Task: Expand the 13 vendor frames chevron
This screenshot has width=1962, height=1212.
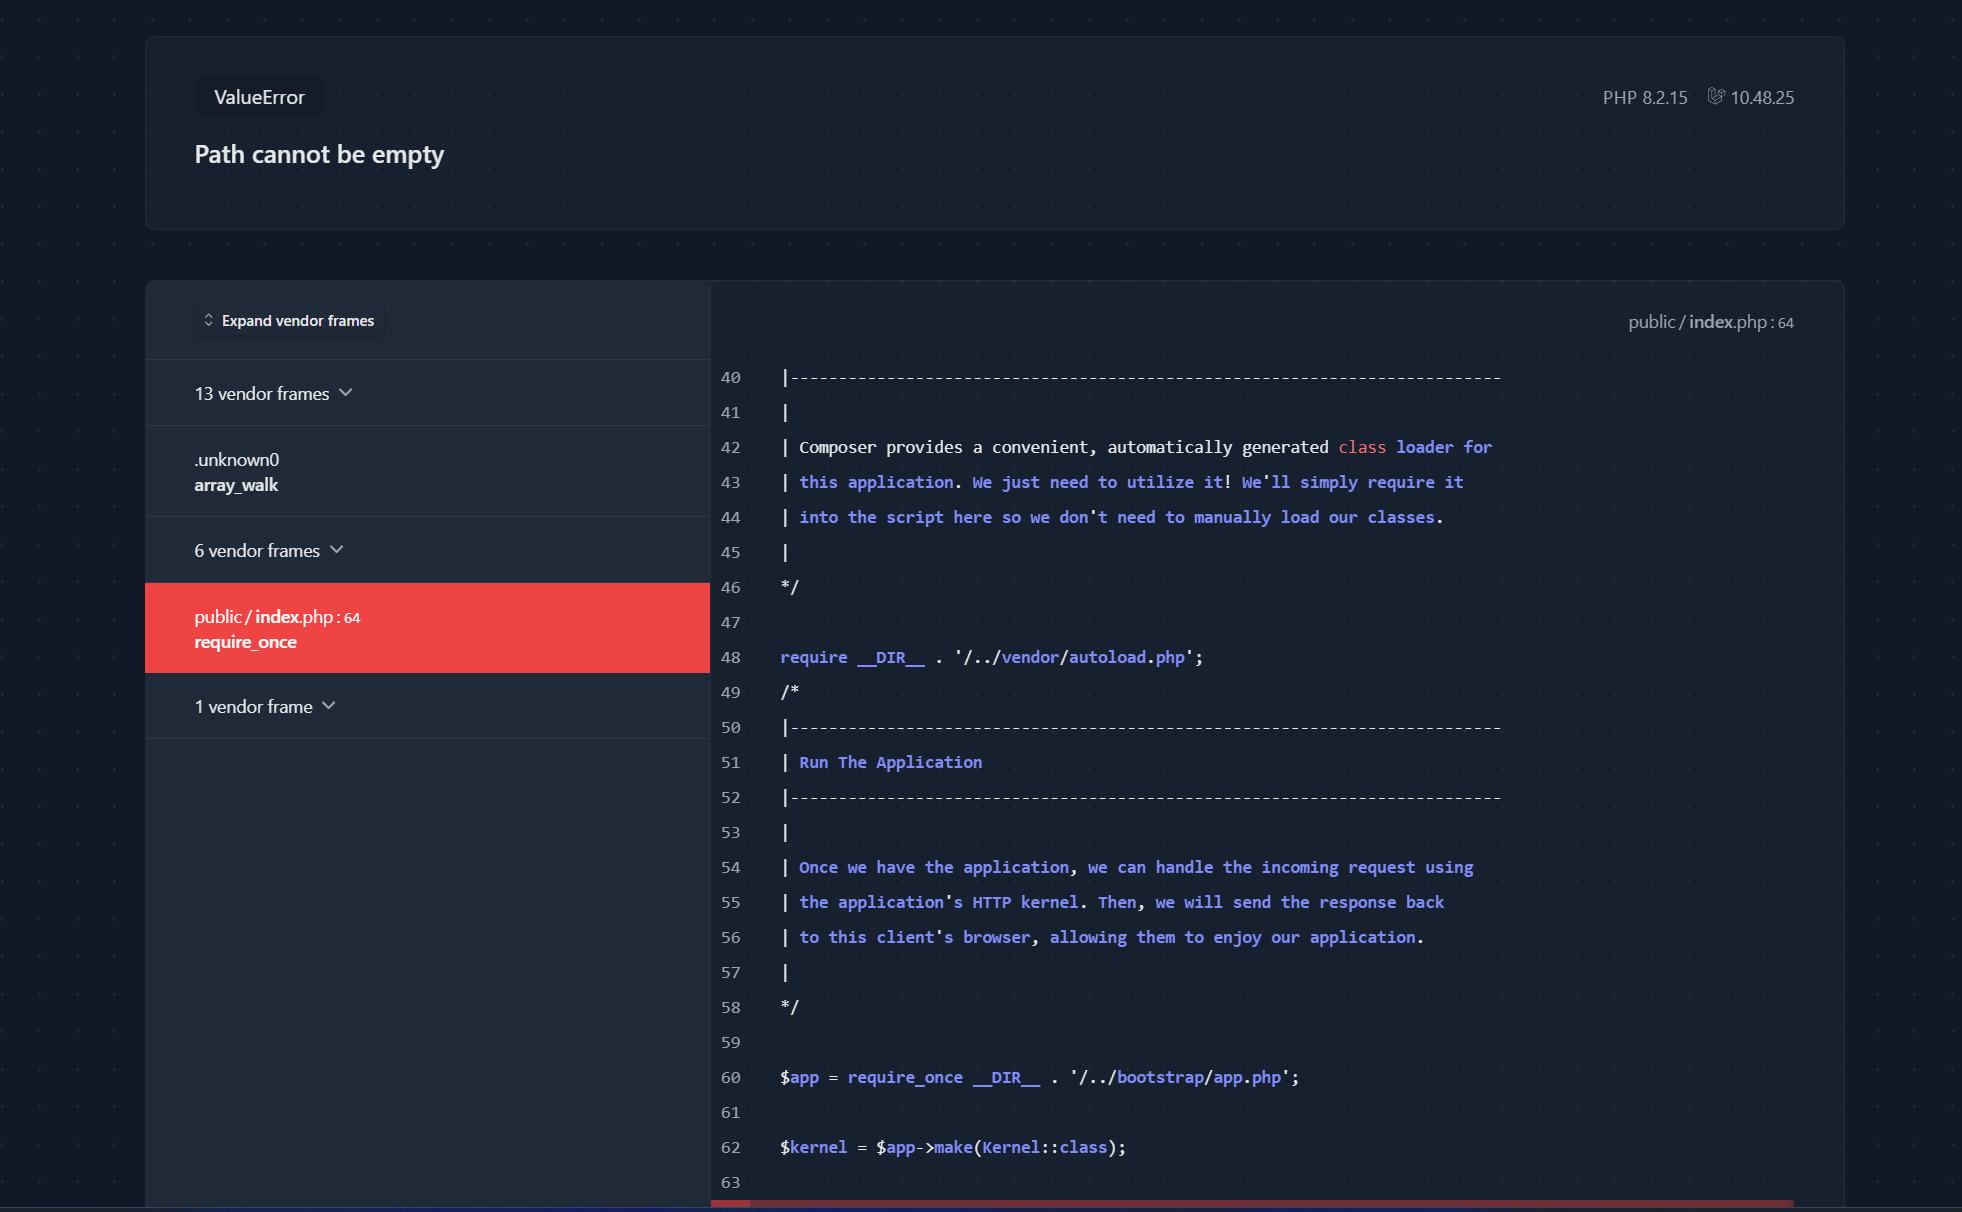Action: [x=346, y=393]
